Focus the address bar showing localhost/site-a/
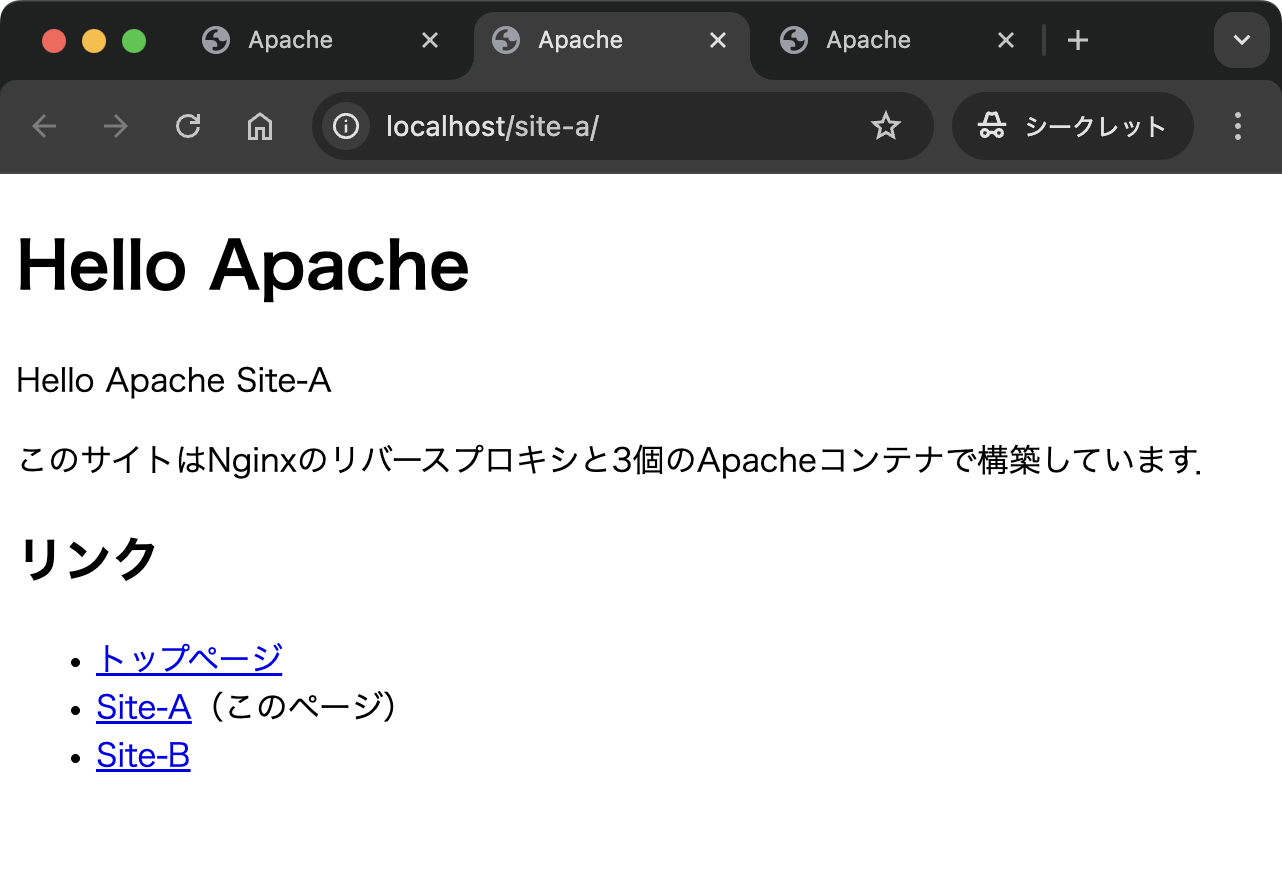This screenshot has width=1282, height=896. coord(600,126)
